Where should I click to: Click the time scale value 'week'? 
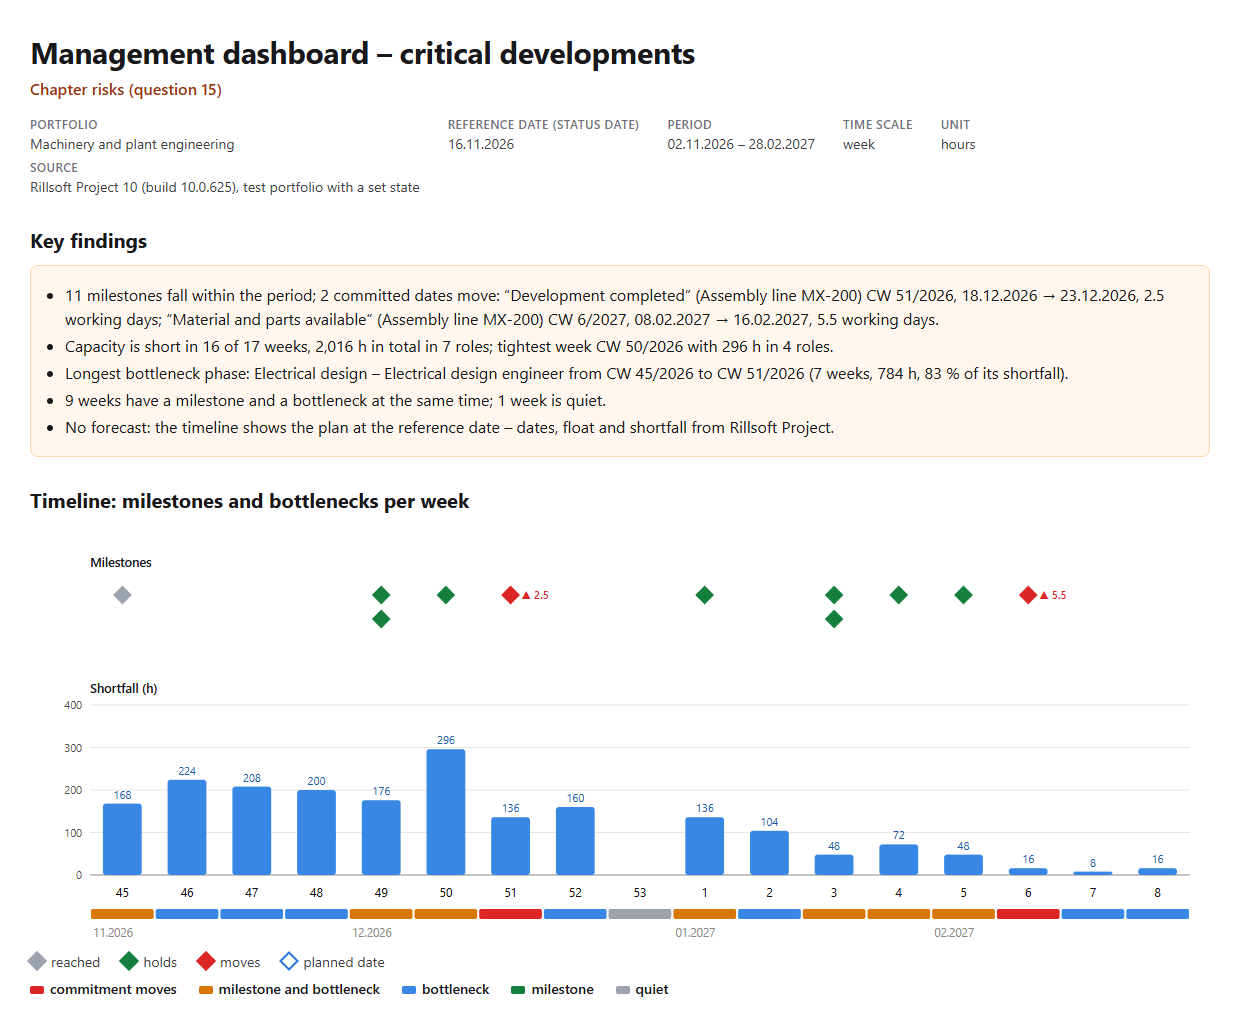[x=859, y=144]
